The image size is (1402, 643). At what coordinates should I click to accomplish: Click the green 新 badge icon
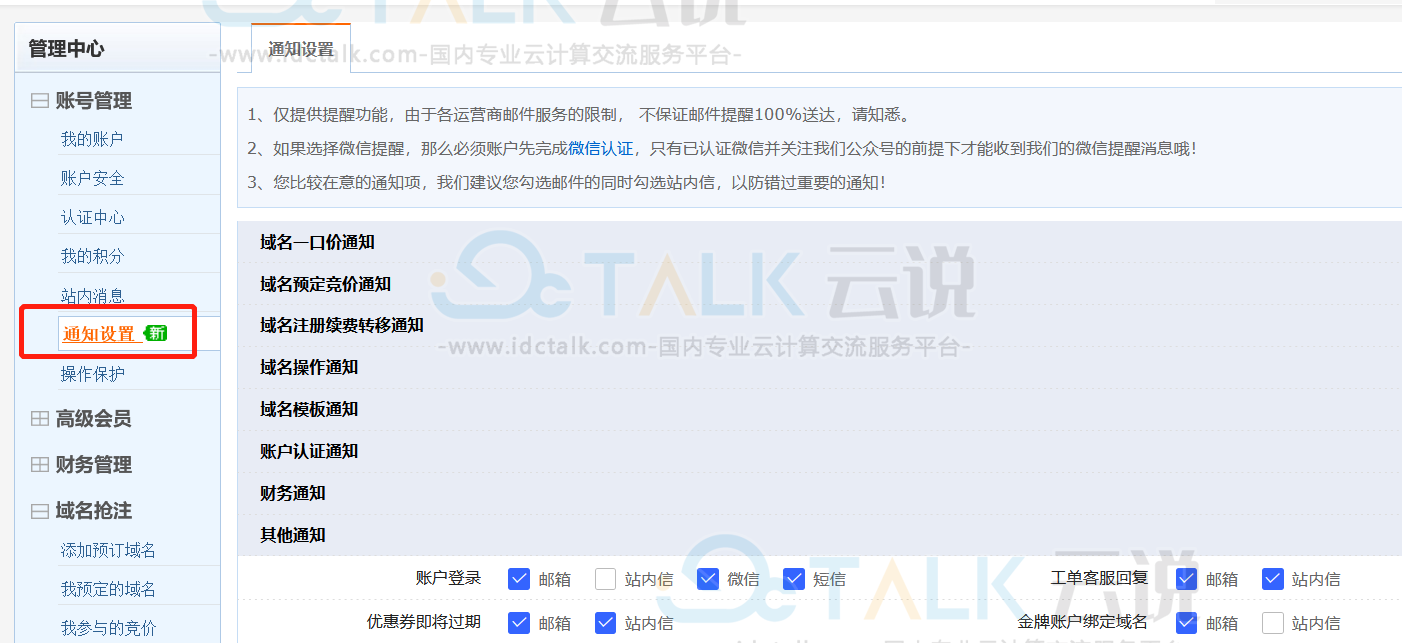pyautogui.click(x=155, y=333)
